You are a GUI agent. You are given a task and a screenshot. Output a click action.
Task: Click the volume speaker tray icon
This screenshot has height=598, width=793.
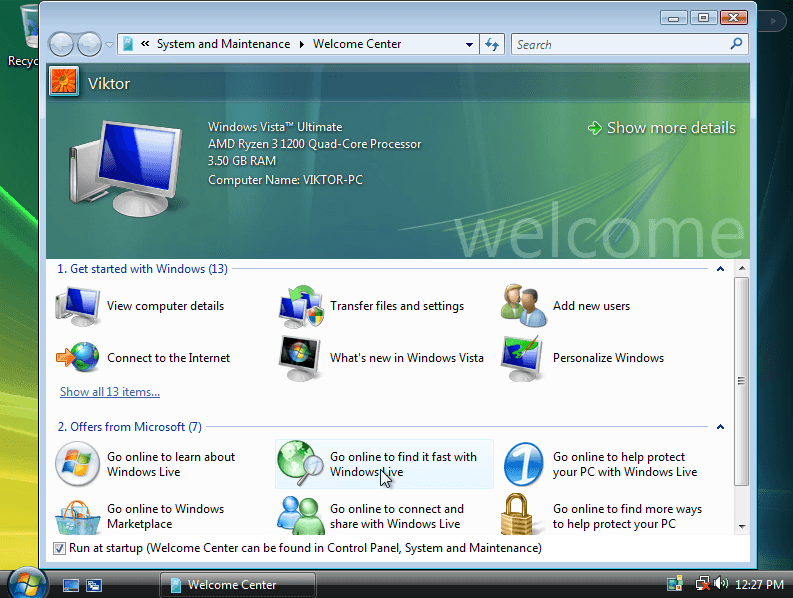click(x=721, y=584)
